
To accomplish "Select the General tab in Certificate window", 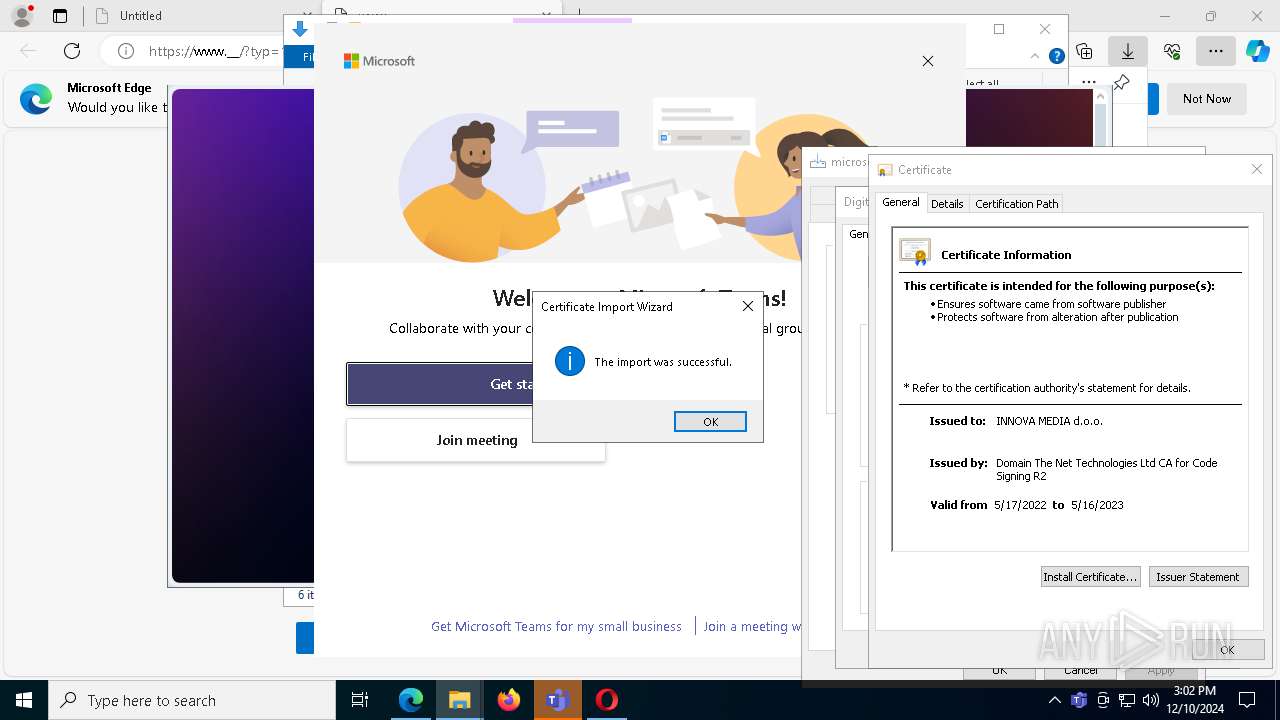I will pyautogui.click(x=900, y=202).
